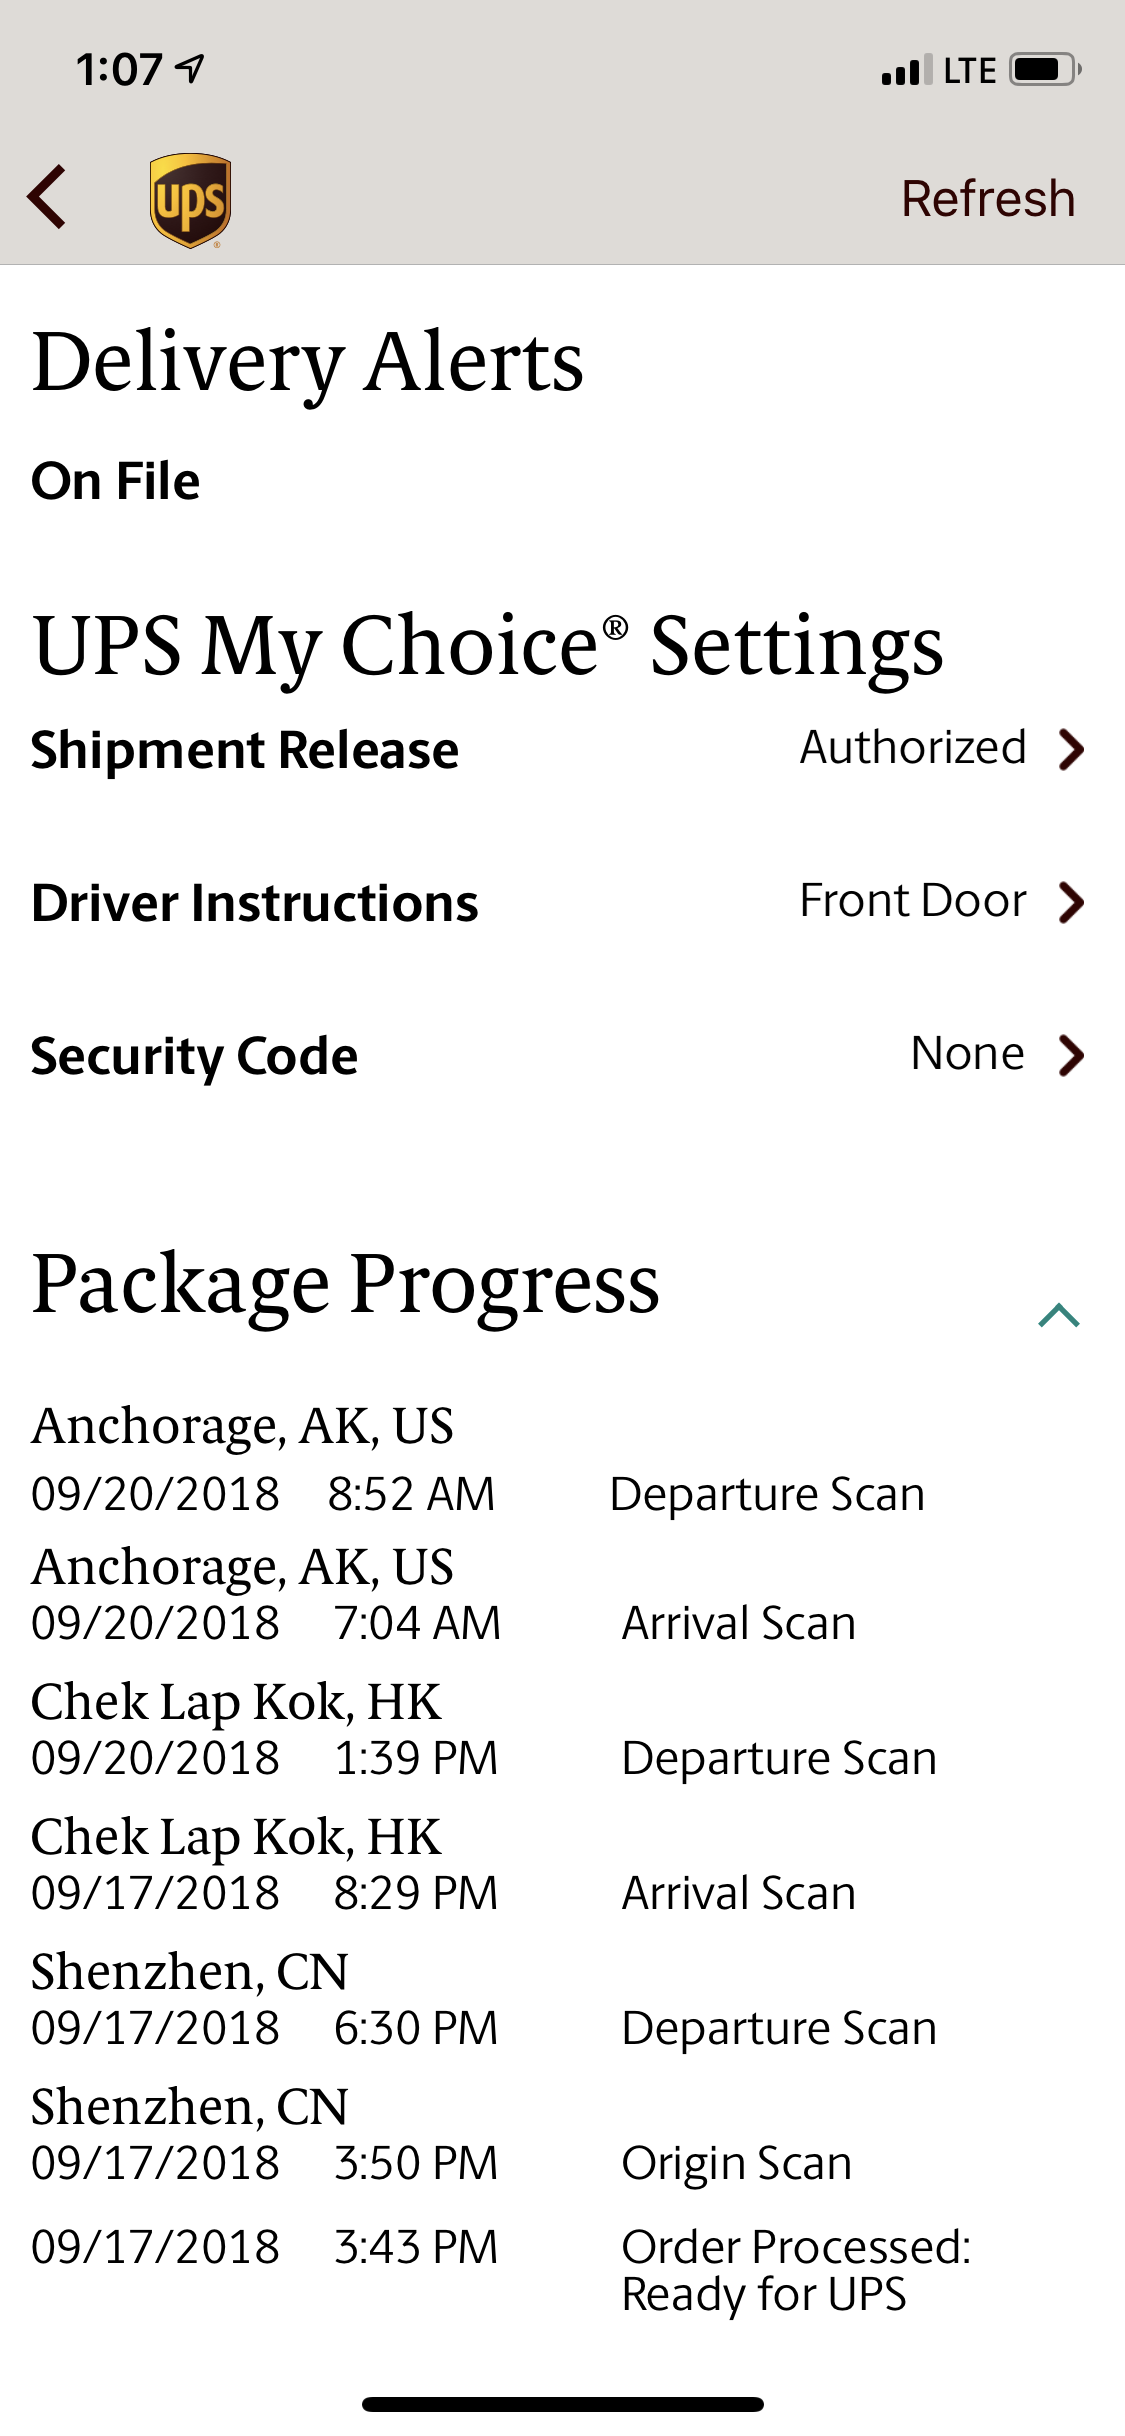This screenshot has height=2436, width=1125.
Task: Tap the On File delivery alerts status
Action: [116, 481]
